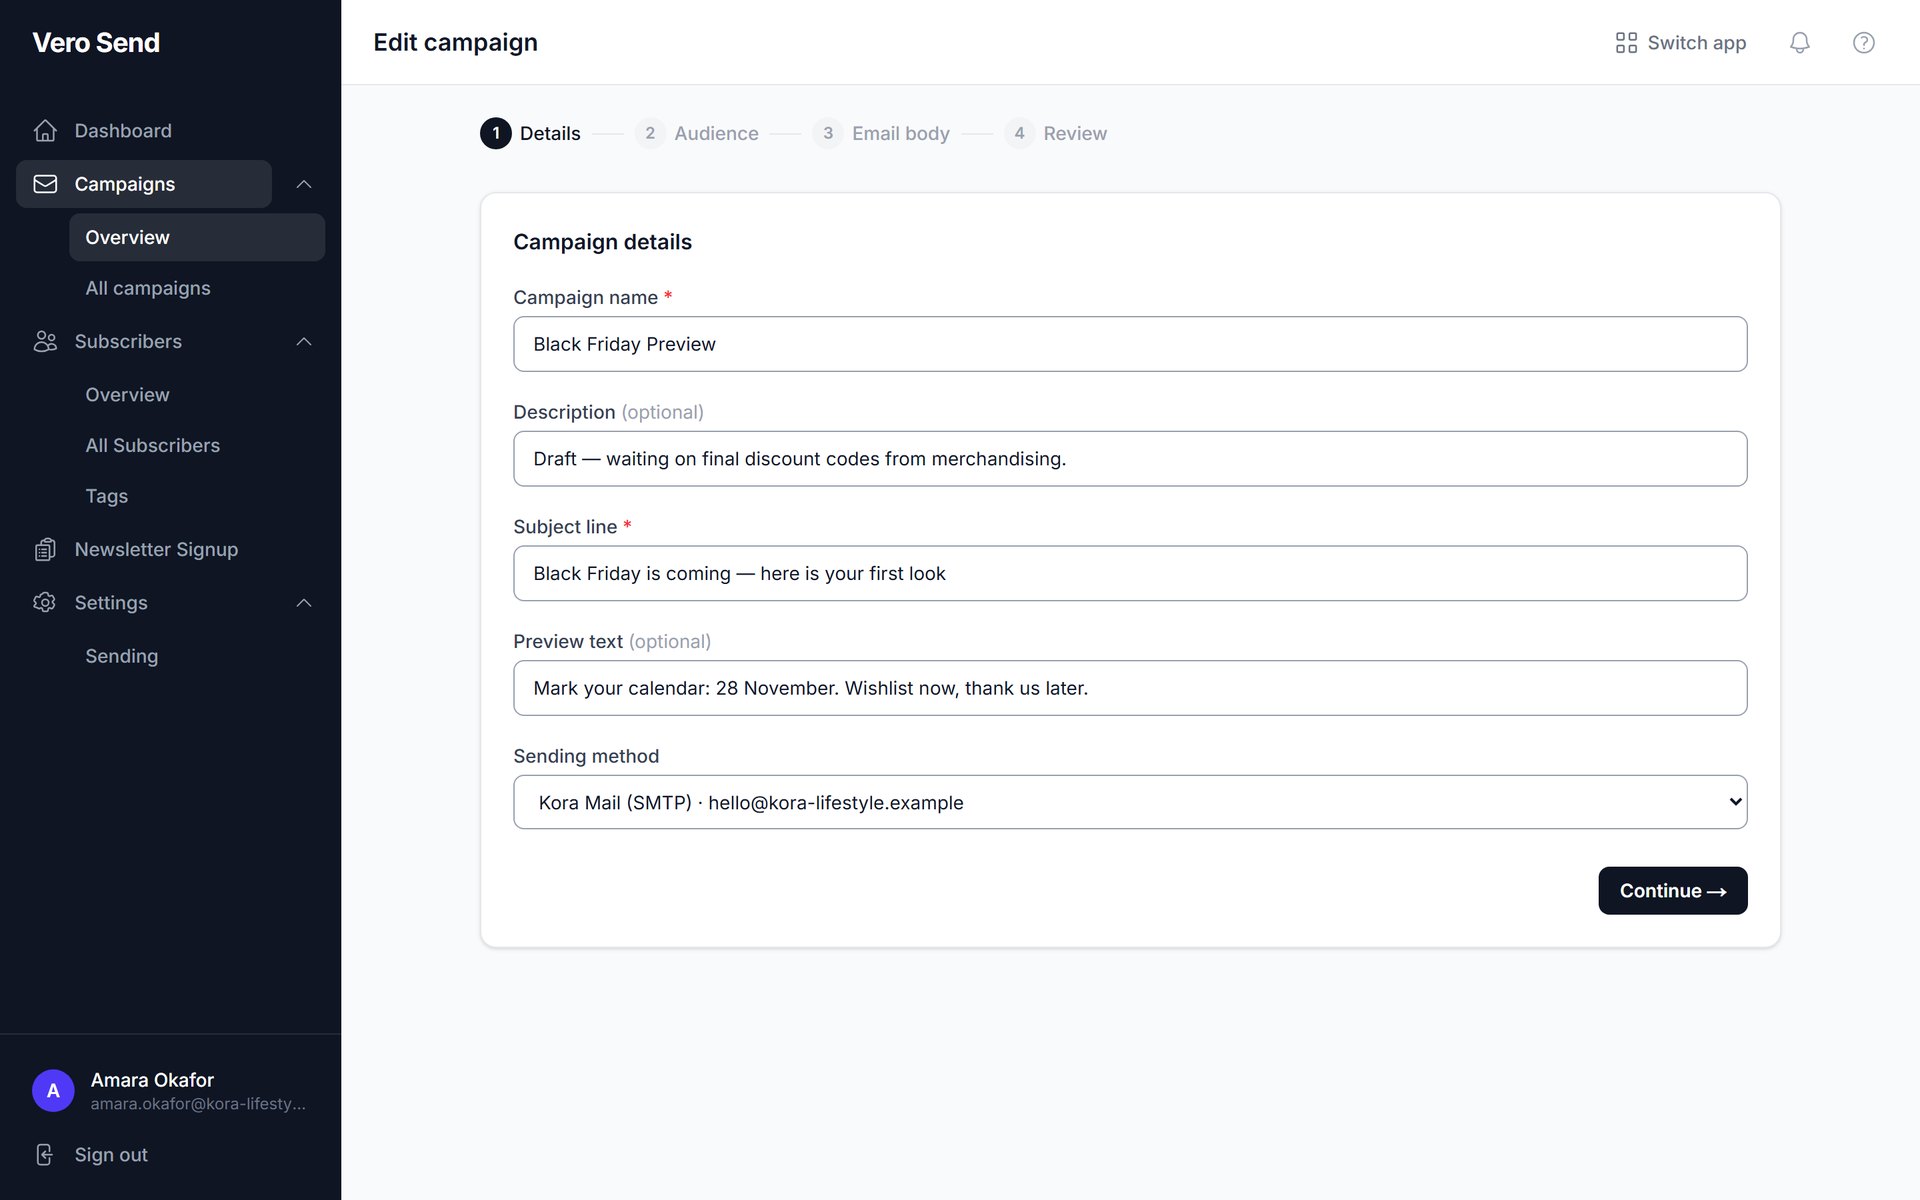Collapse the Subscribers section chevron
Viewport: 1920px width, 1200px height.
pos(304,342)
